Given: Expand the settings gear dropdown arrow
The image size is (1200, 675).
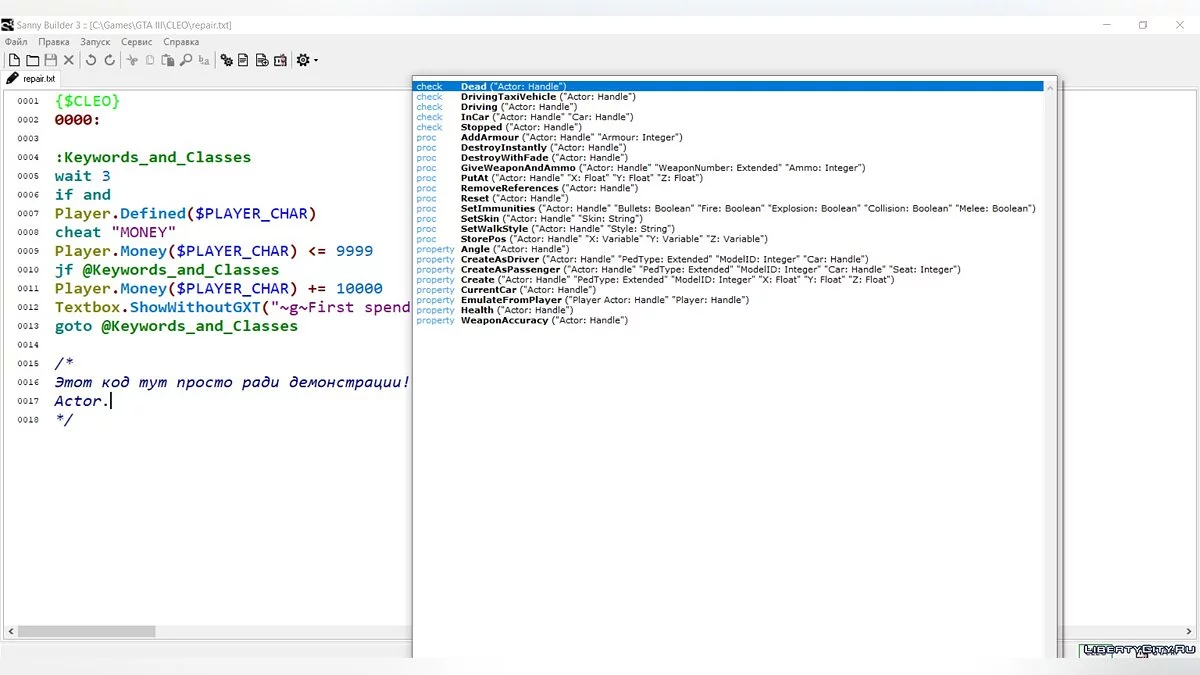Looking at the screenshot, I should pos(316,61).
